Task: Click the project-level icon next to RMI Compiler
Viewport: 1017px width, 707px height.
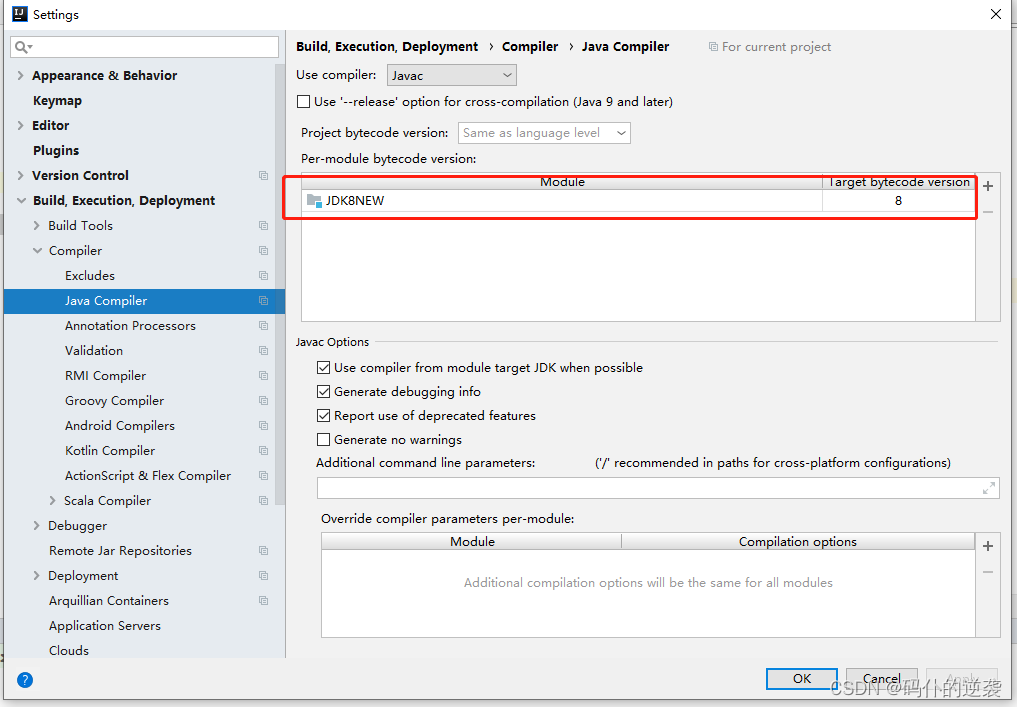Action: (263, 376)
